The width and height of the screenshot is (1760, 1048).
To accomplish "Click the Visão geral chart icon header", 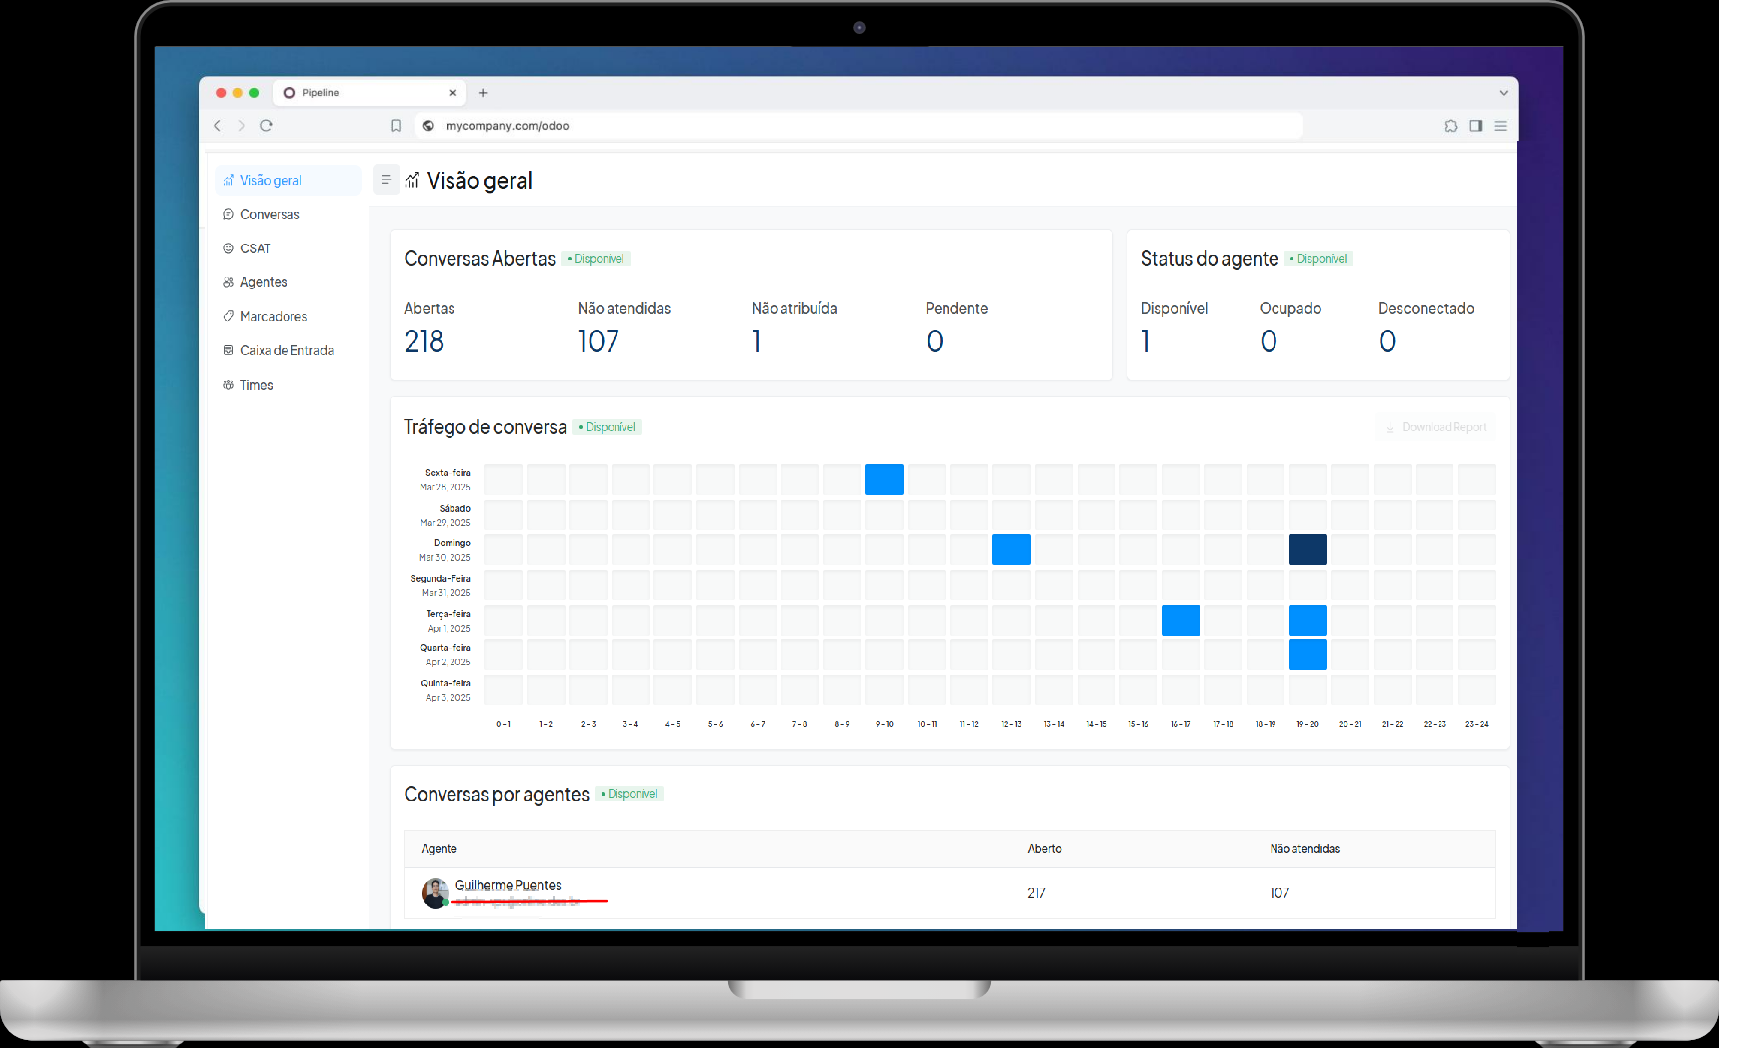I will [x=413, y=181].
